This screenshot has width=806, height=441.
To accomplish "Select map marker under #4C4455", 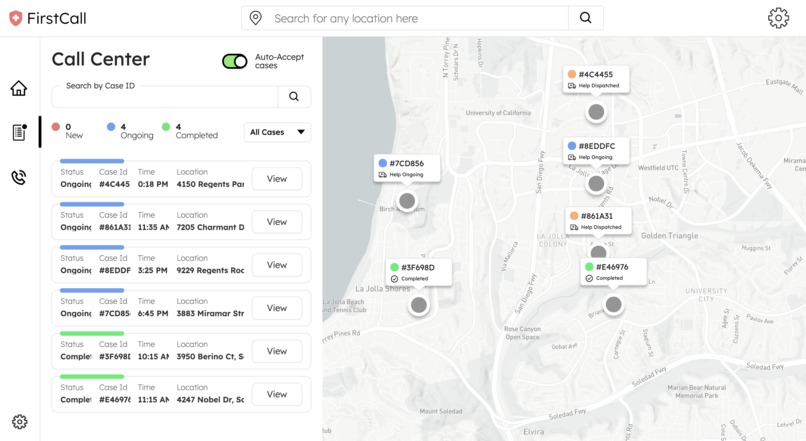I will 596,112.
